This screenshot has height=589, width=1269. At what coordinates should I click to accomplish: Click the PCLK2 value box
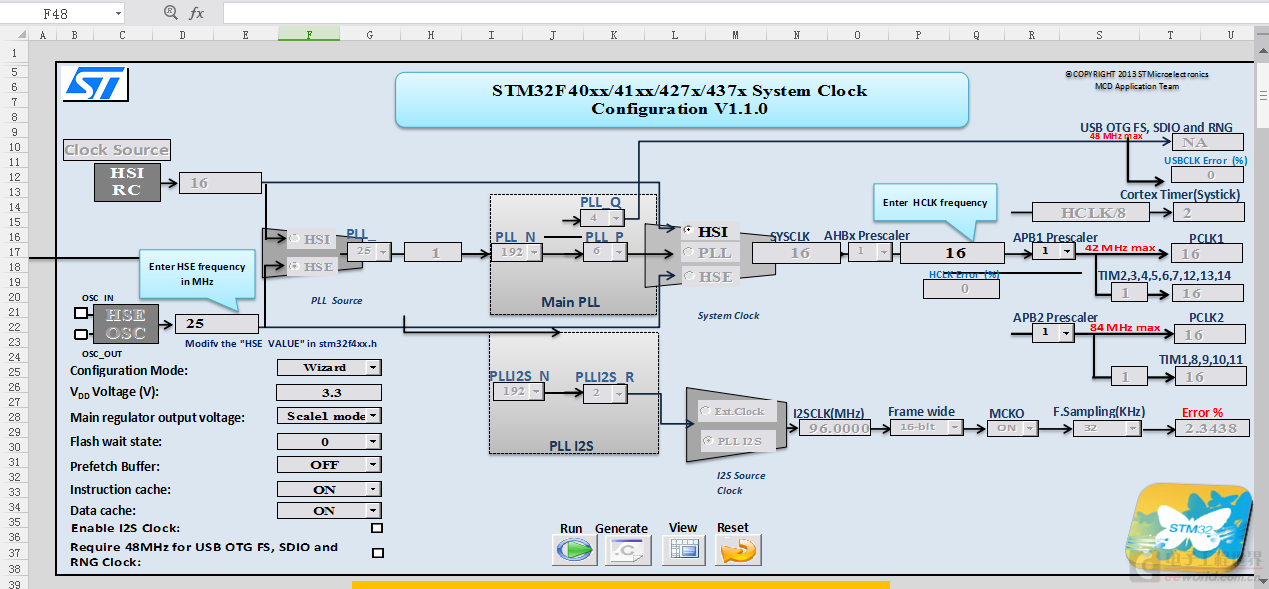(1211, 335)
